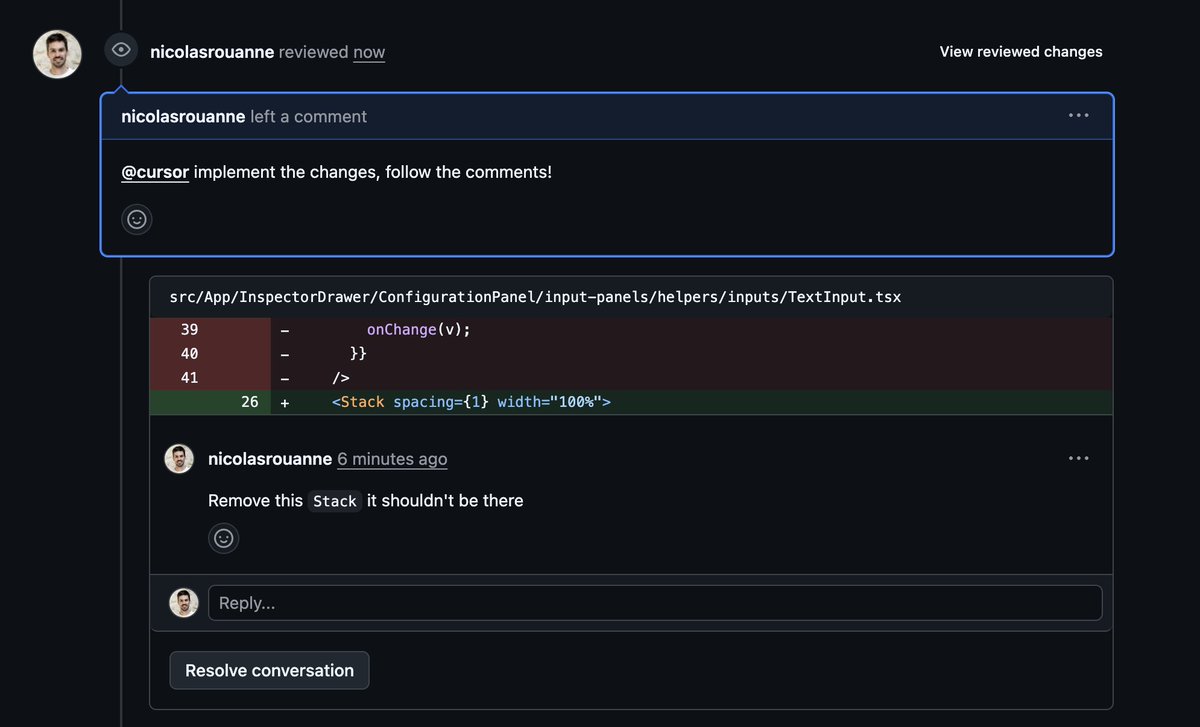The height and width of the screenshot is (727, 1200).
Task: Open the kebab menu on the review comment
Action: tap(1078, 115)
